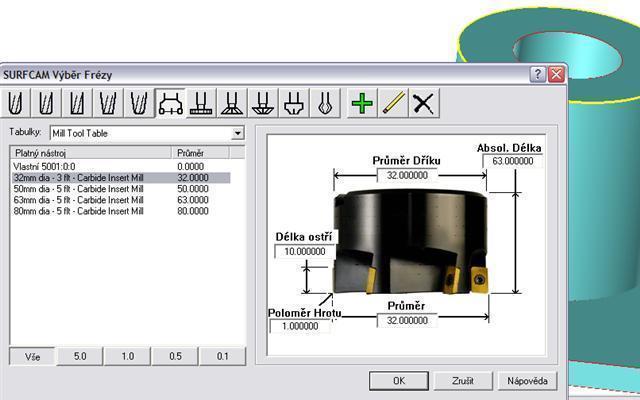Click the face mill preview image
The image size is (640, 400).
coord(410,242)
